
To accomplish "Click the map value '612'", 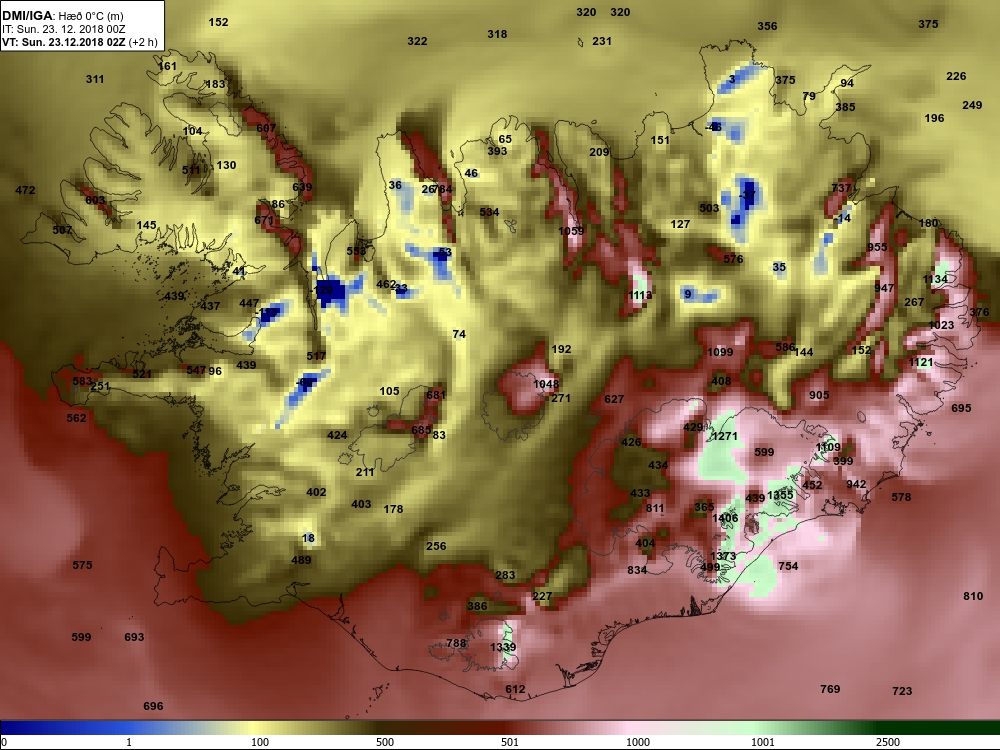I will [515, 689].
